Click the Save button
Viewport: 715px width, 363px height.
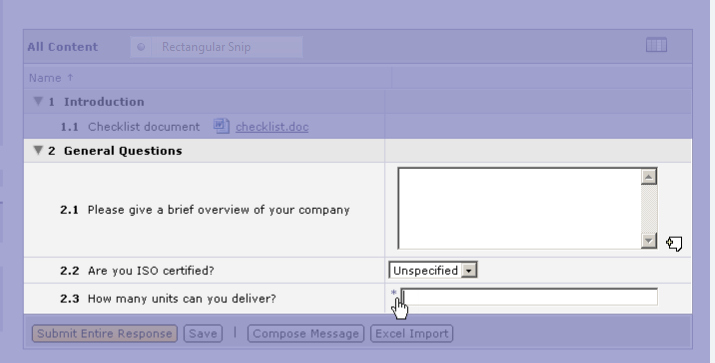click(203, 333)
